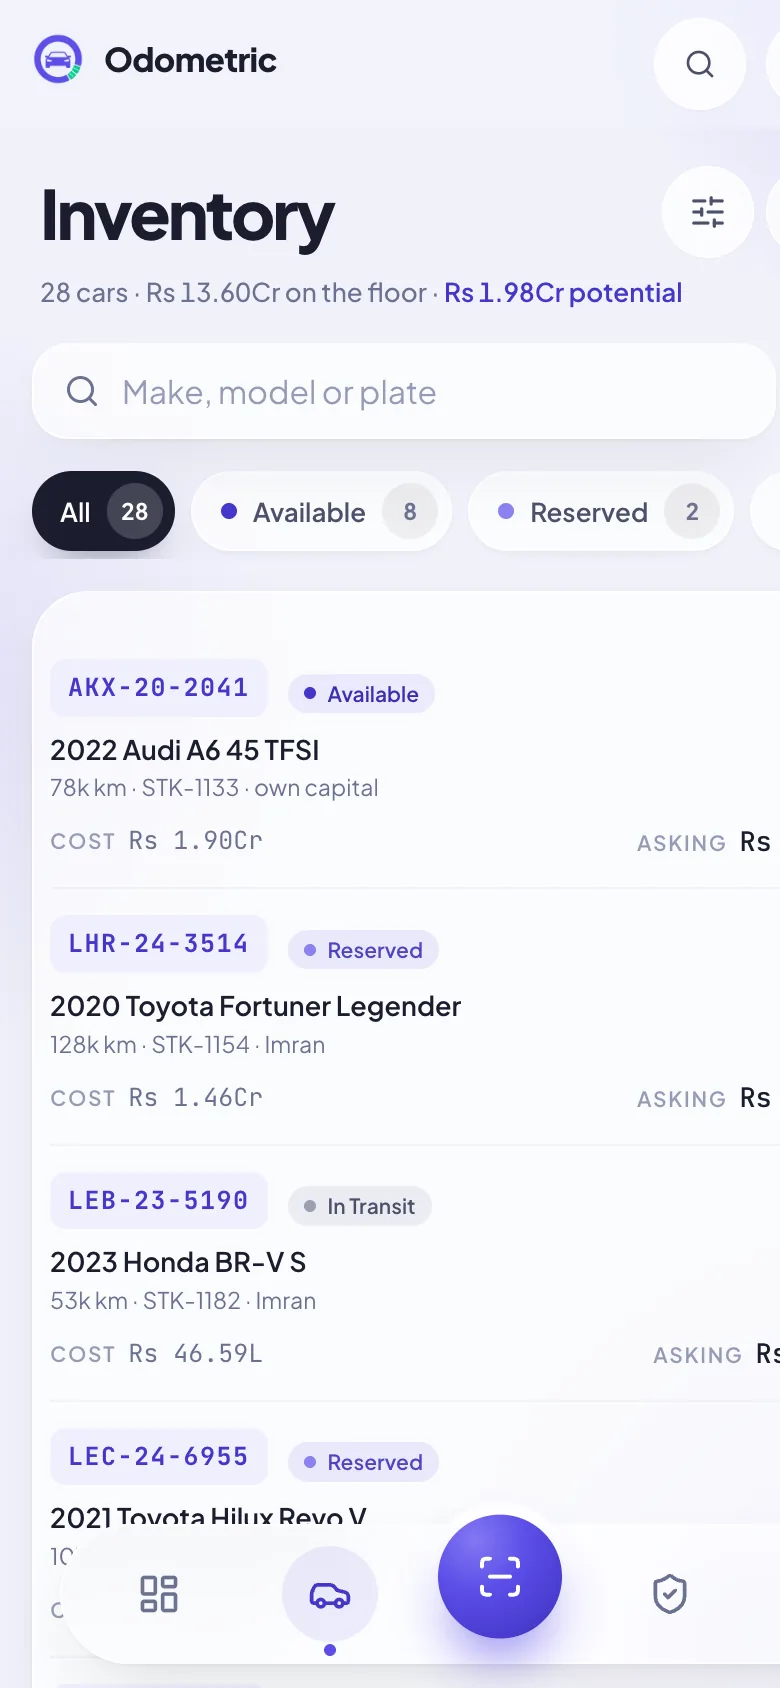Select the car inventory icon in bottom nav

pyautogui.click(x=330, y=1594)
